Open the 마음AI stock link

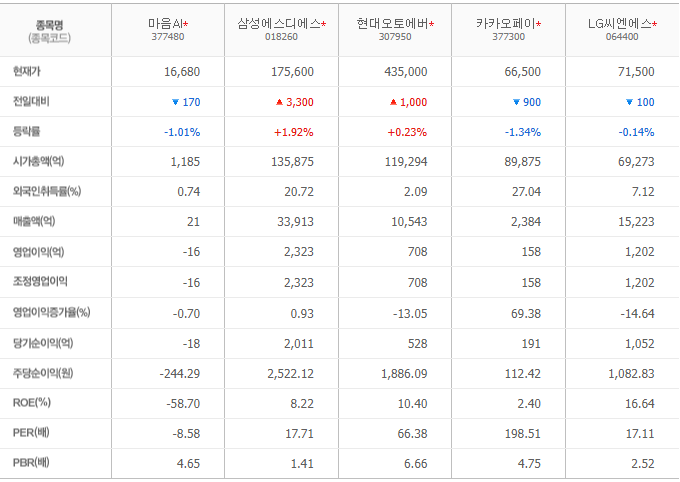166,24
